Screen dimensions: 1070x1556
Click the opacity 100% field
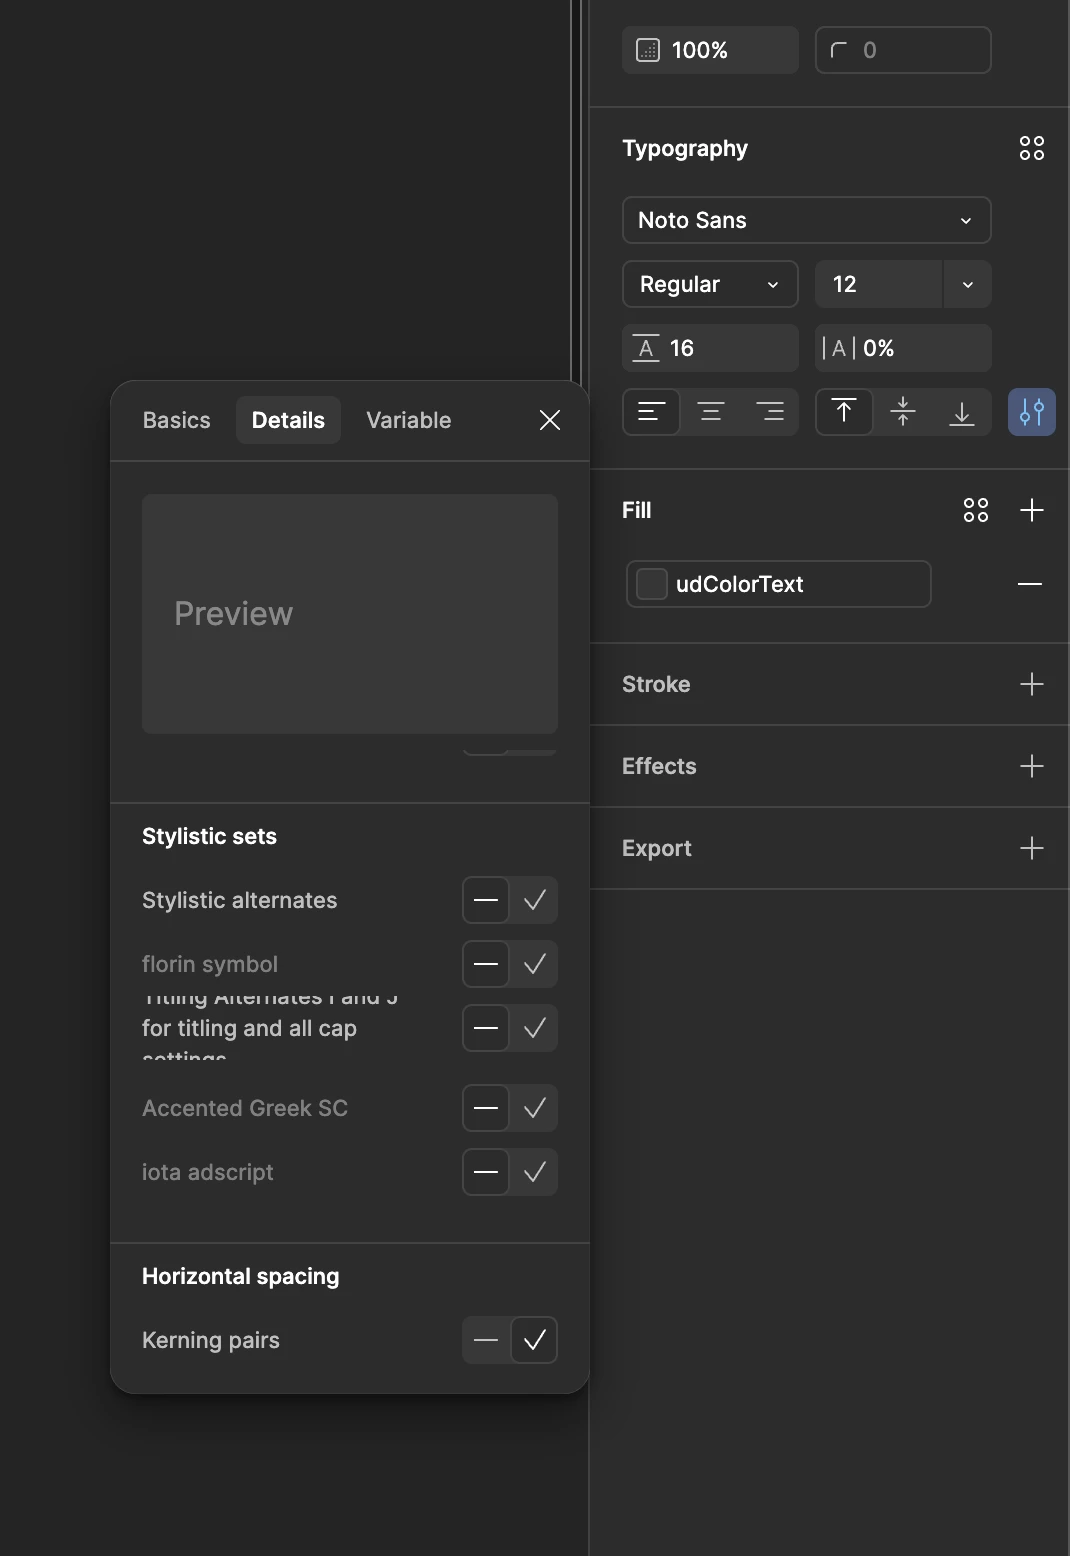(x=710, y=50)
